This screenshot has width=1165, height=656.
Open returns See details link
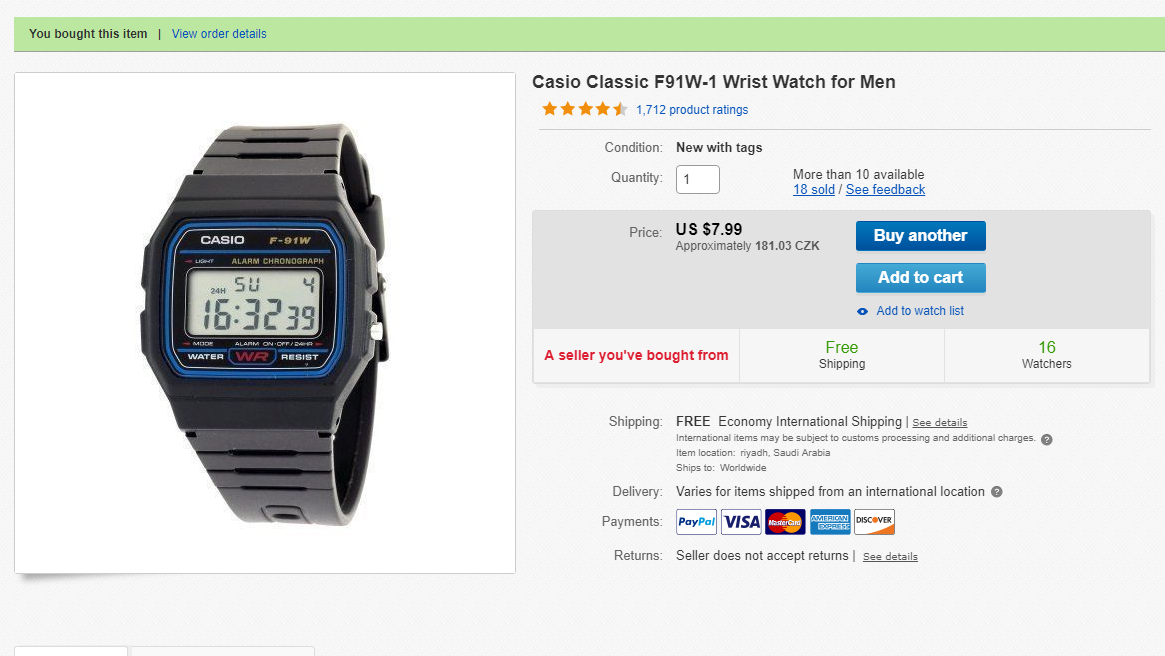click(890, 556)
